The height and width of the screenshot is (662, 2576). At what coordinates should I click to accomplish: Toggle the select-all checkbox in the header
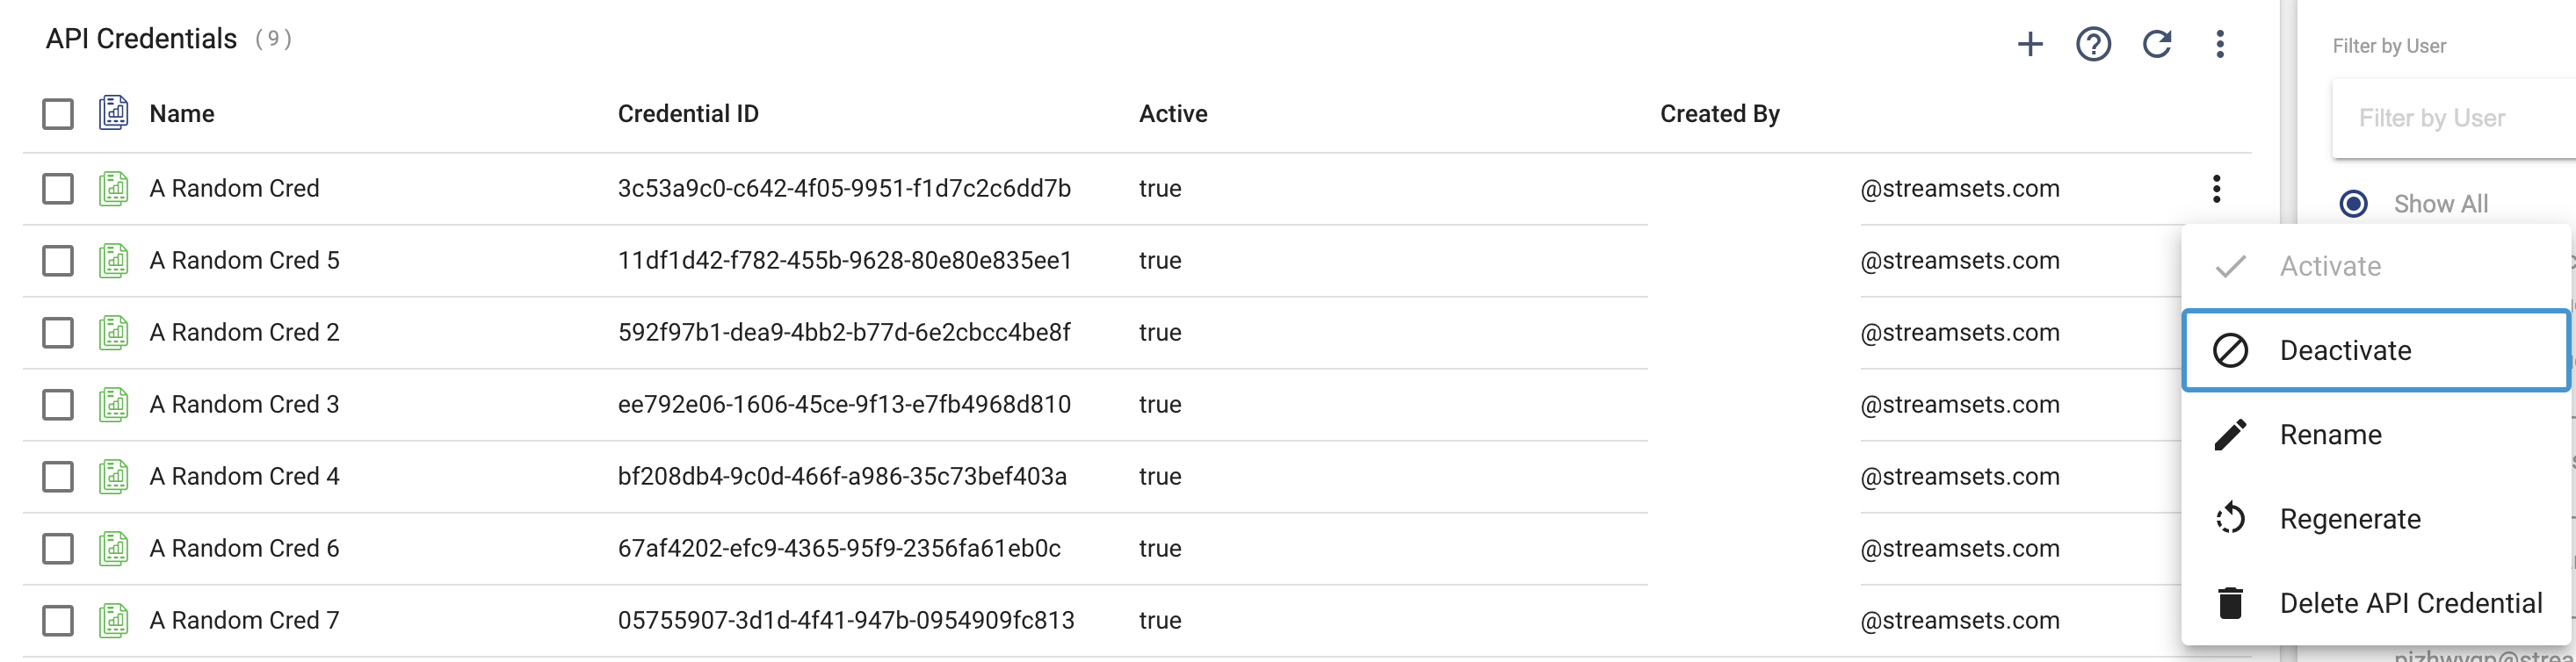point(58,114)
